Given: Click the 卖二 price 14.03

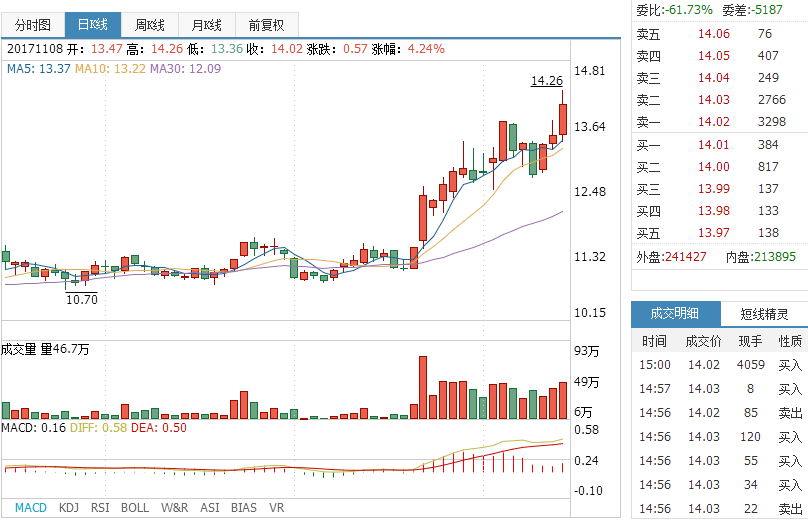Looking at the screenshot, I should [714, 100].
